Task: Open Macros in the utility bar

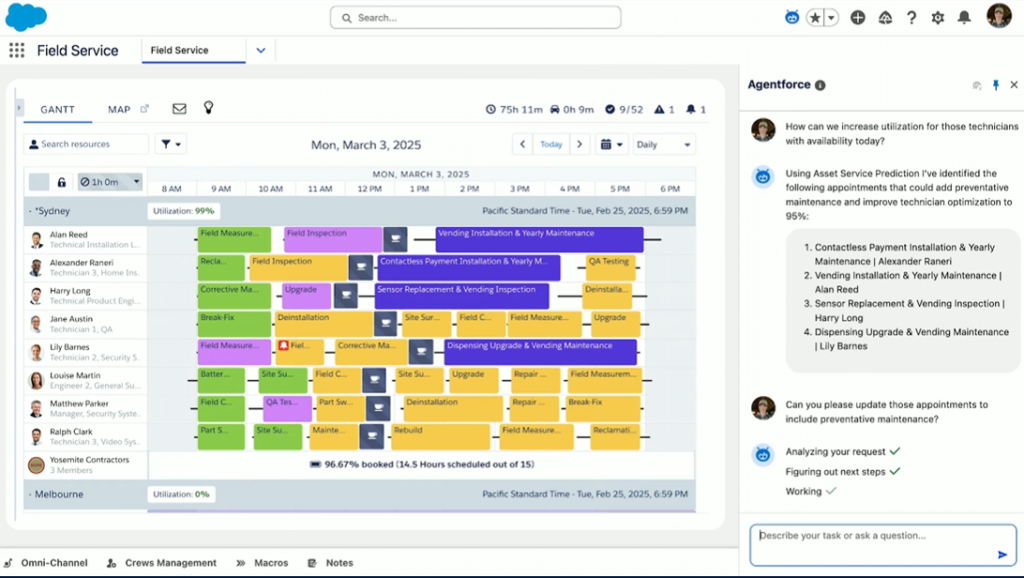Action: [263, 563]
